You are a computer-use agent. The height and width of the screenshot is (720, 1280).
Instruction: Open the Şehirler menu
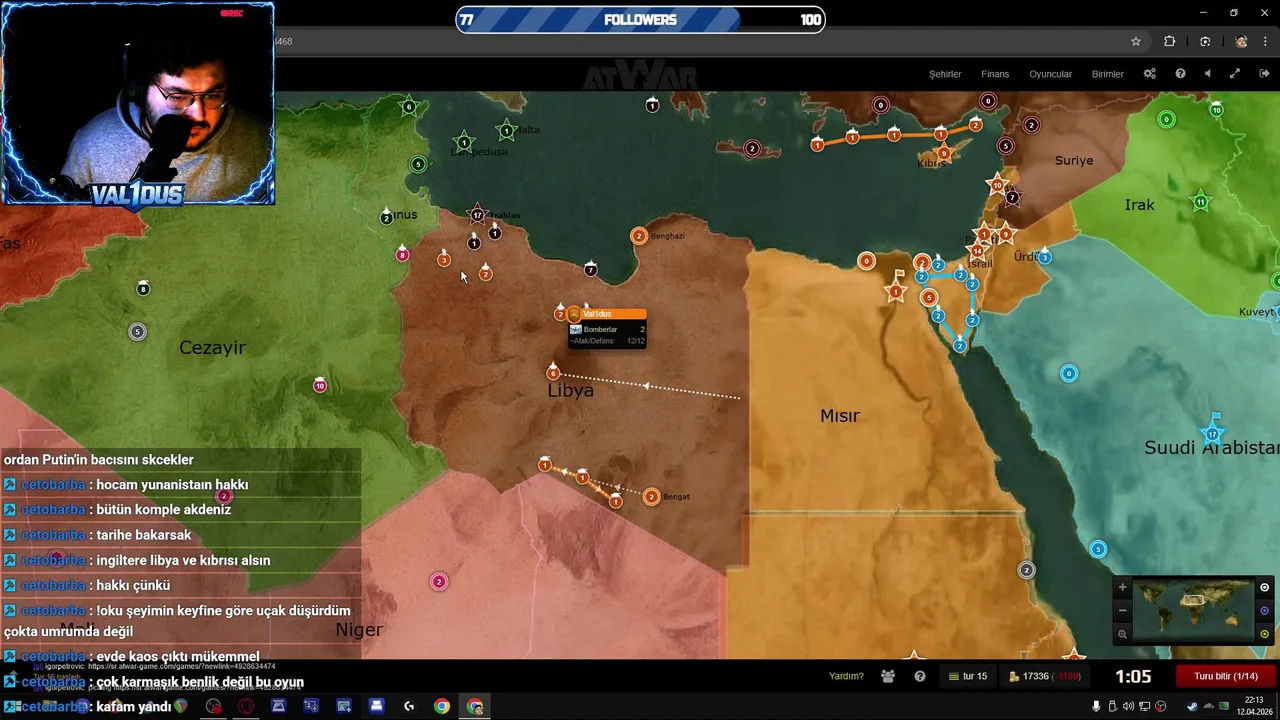pyautogui.click(x=945, y=74)
